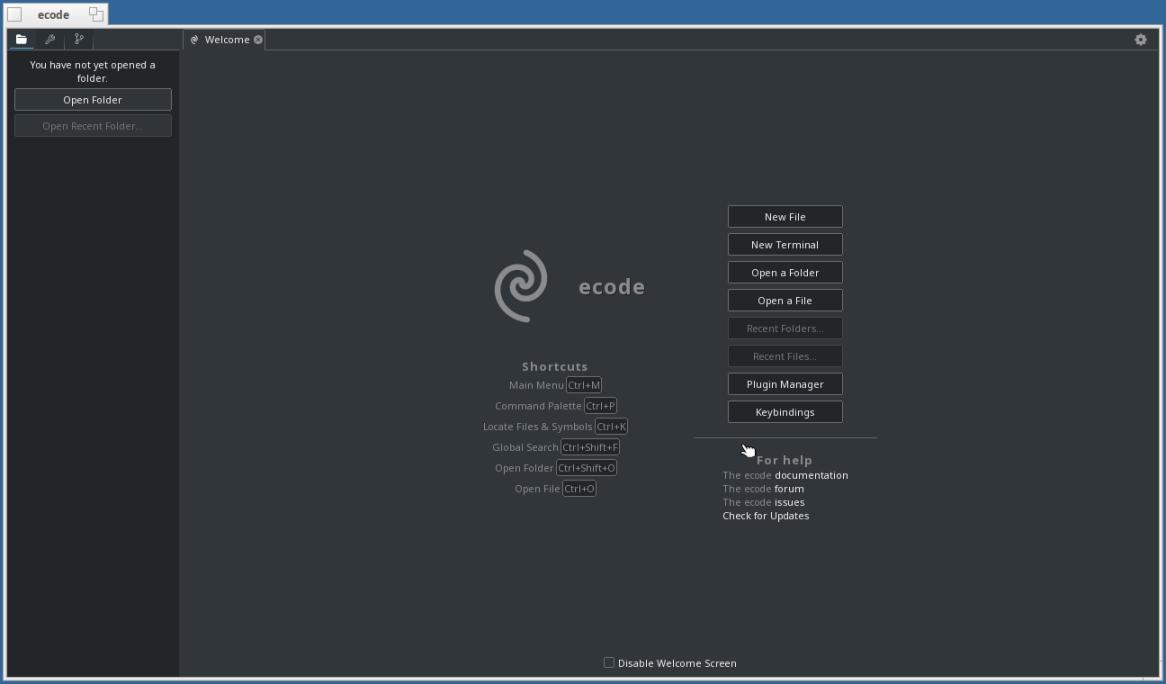Click the Open a Folder button
Screen dimensions: 1166x684
point(785,272)
